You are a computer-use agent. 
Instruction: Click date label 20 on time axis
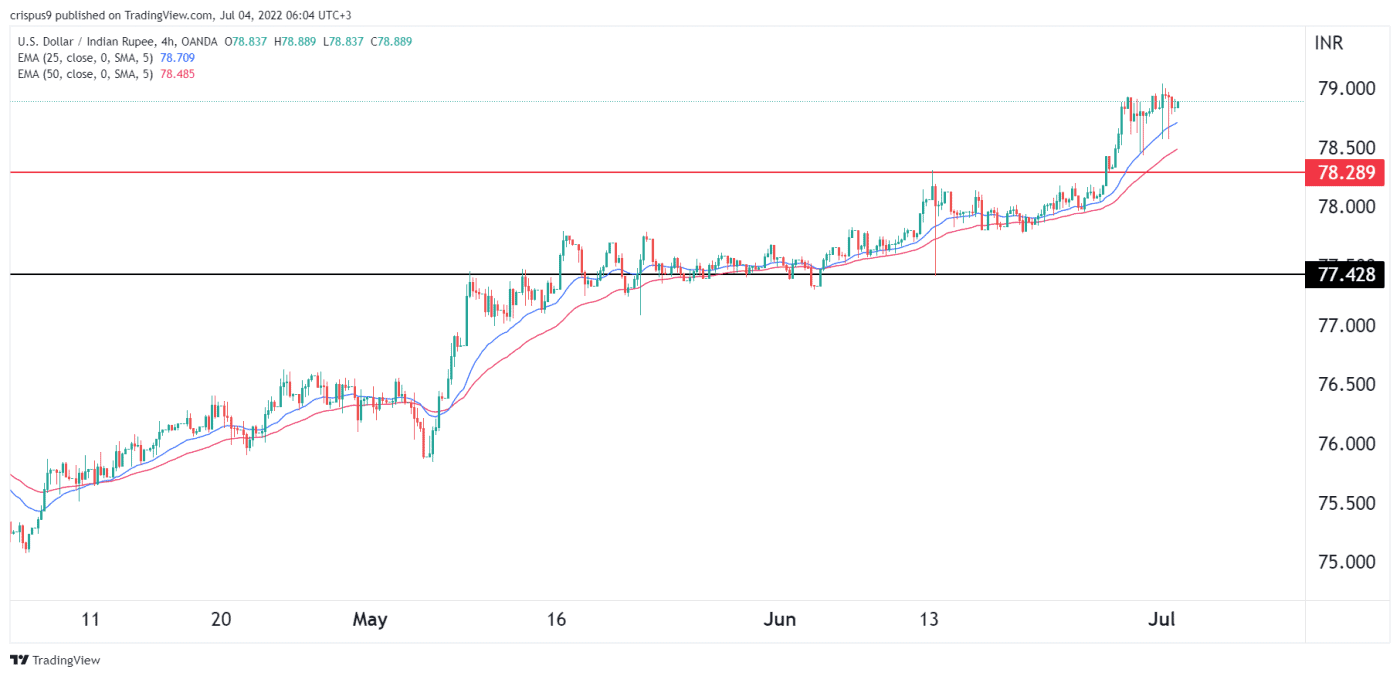(x=222, y=620)
